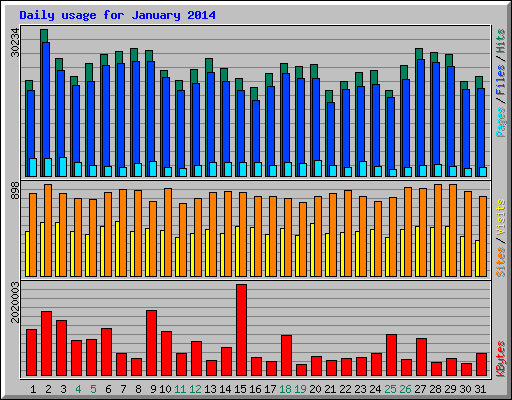This screenshot has height=400, width=512.
Task: Select the yellow Sites bar for day 20
Action: [312, 250]
